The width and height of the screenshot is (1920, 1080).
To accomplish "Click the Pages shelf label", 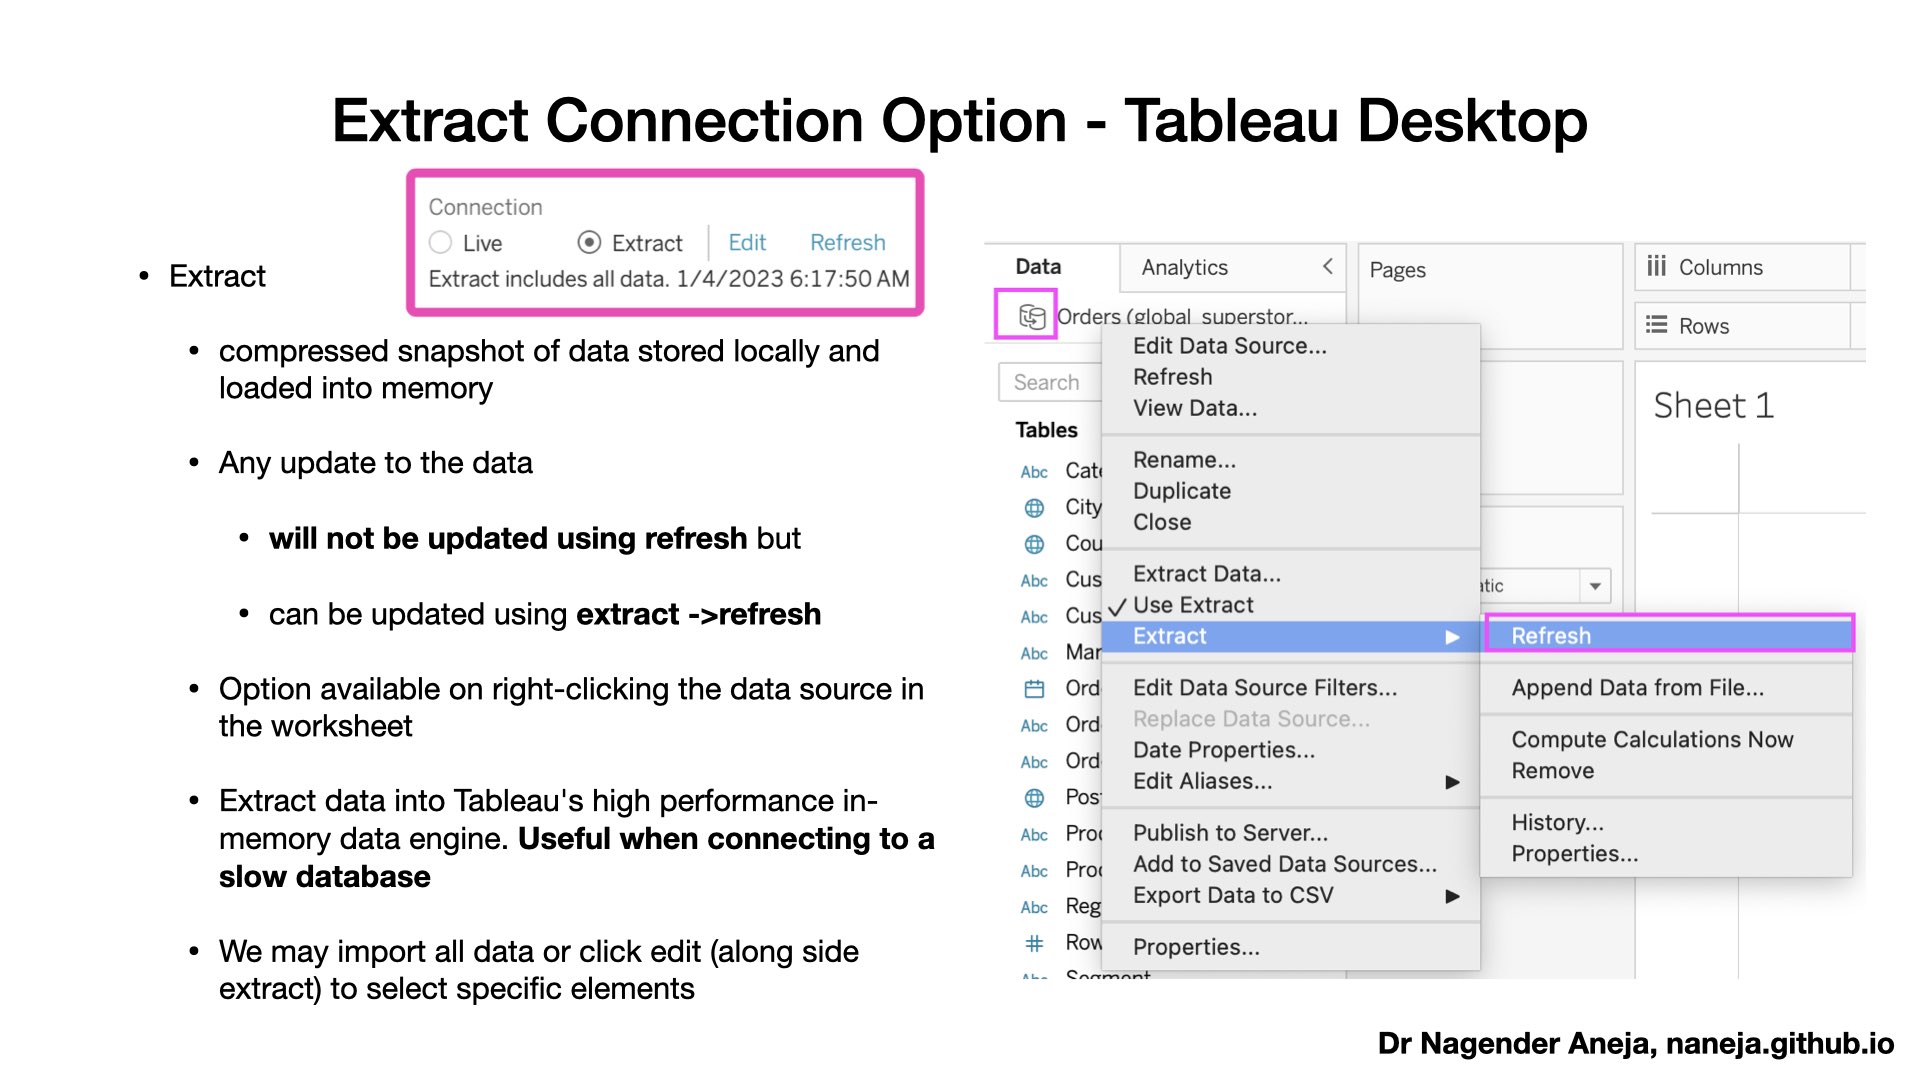I will (x=1397, y=270).
